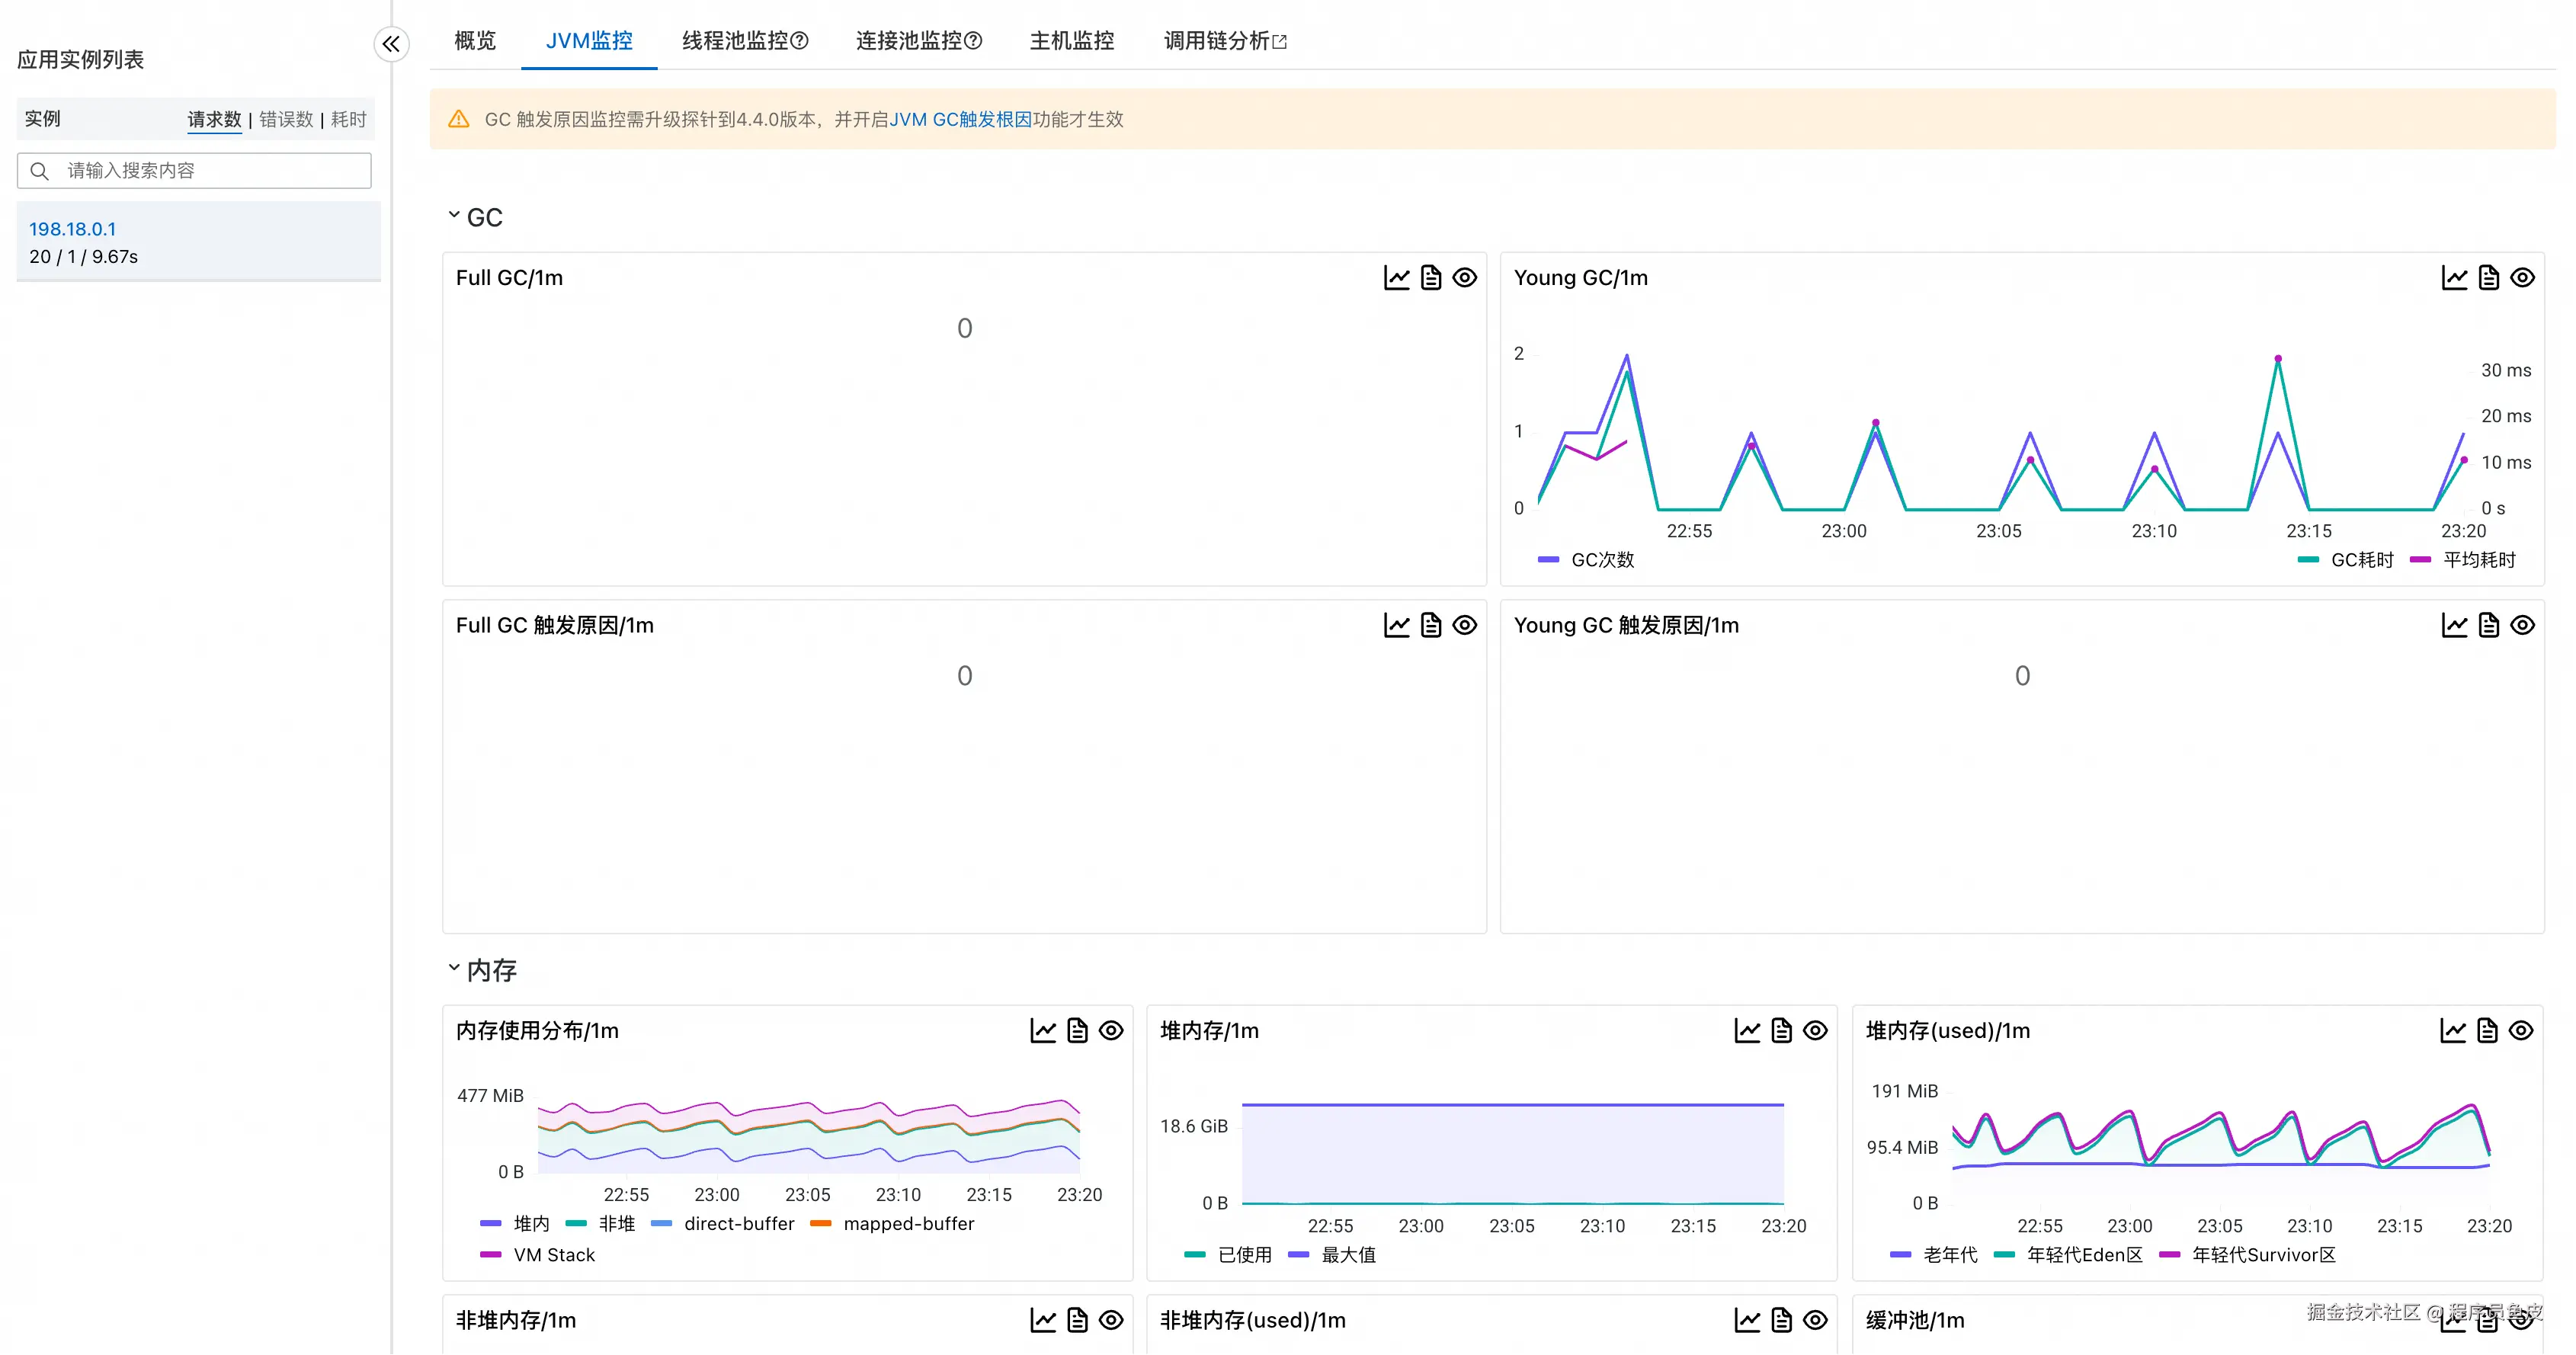
Task: Toggle eye icon on Young GC/1m panel
Action: click(x=2522, y=278)
